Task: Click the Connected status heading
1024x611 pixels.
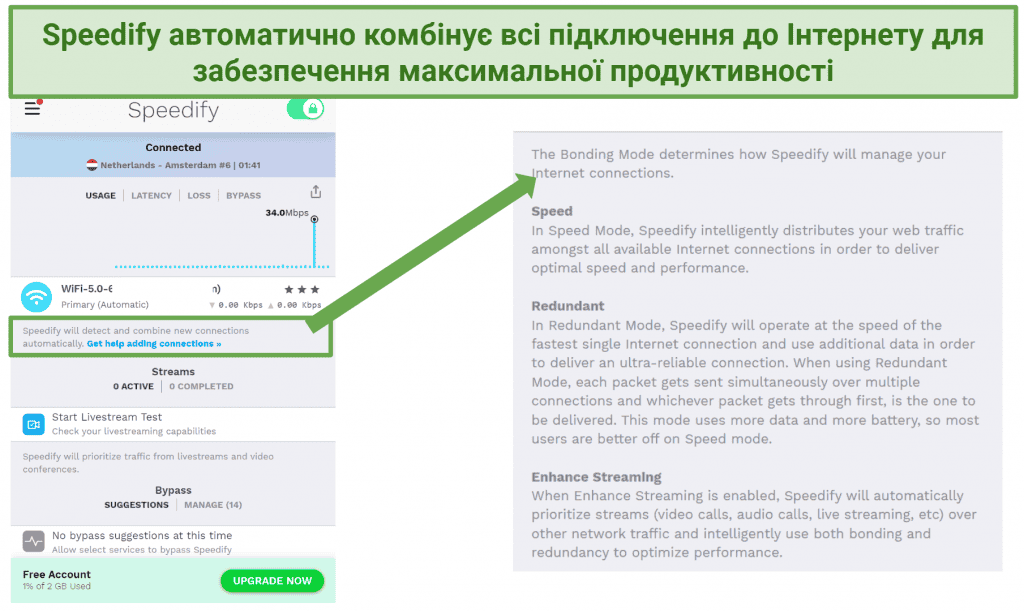Action: coord(173,148)
